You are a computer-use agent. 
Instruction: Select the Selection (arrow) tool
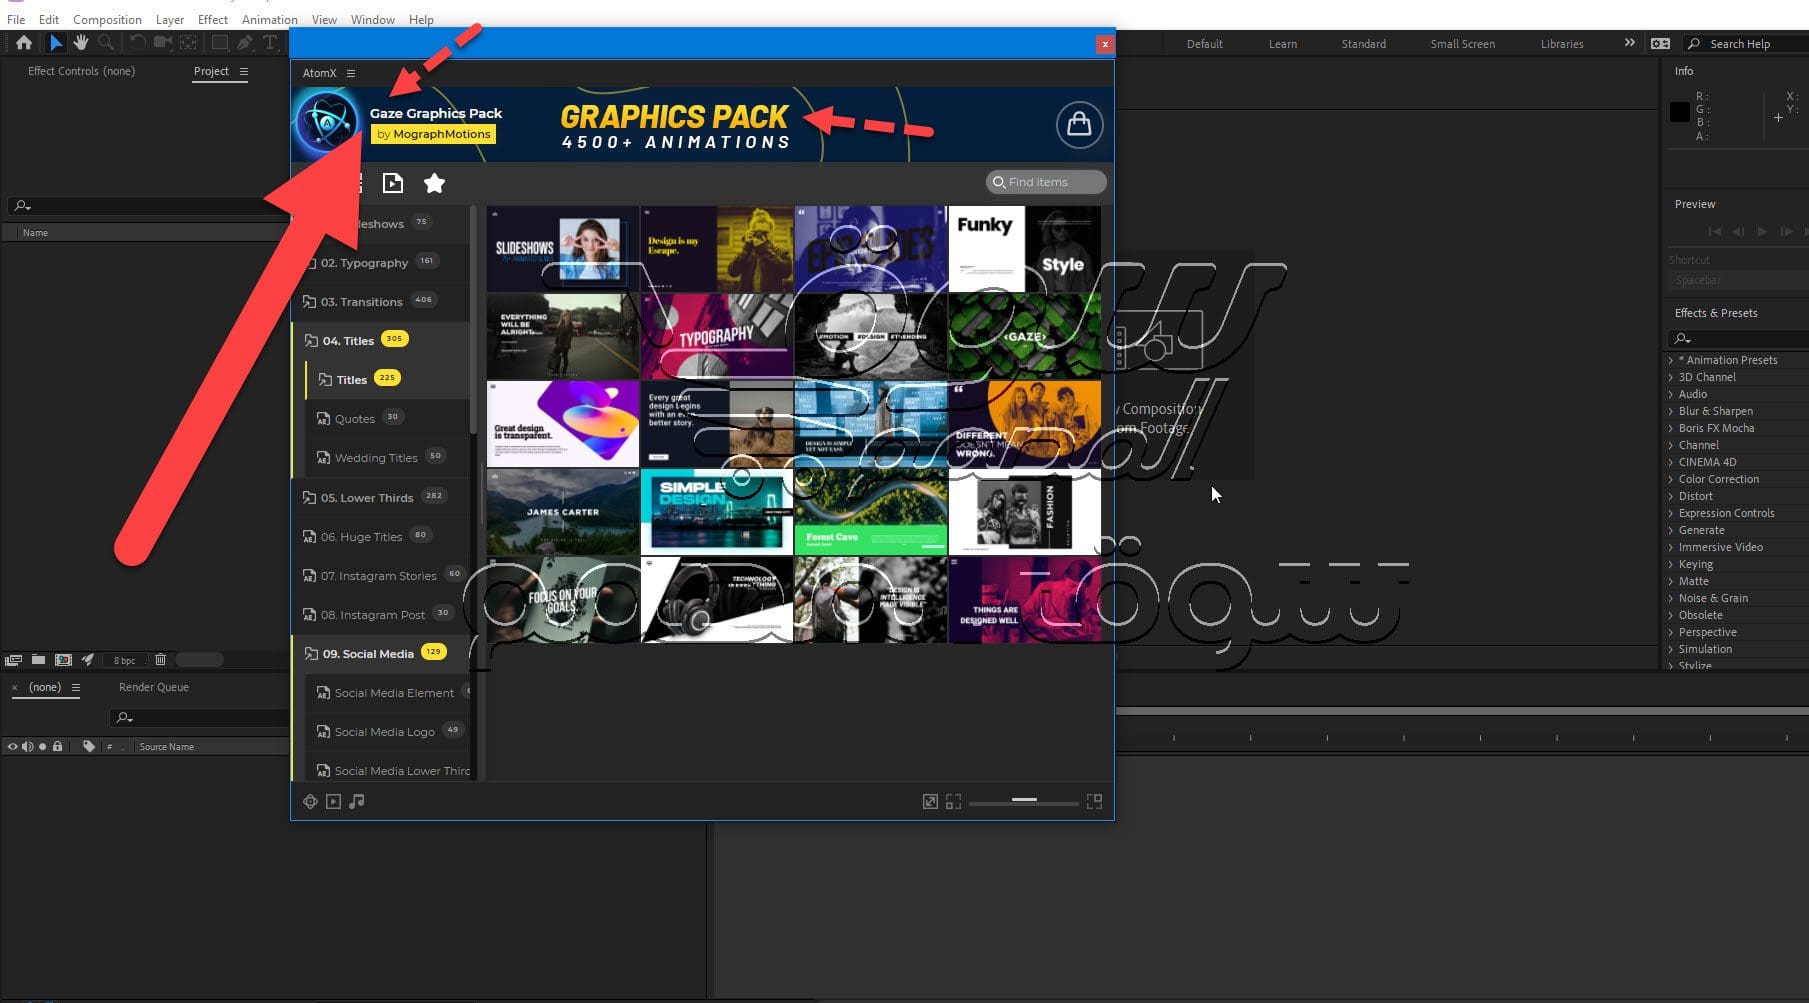click(x=56, y=43)
